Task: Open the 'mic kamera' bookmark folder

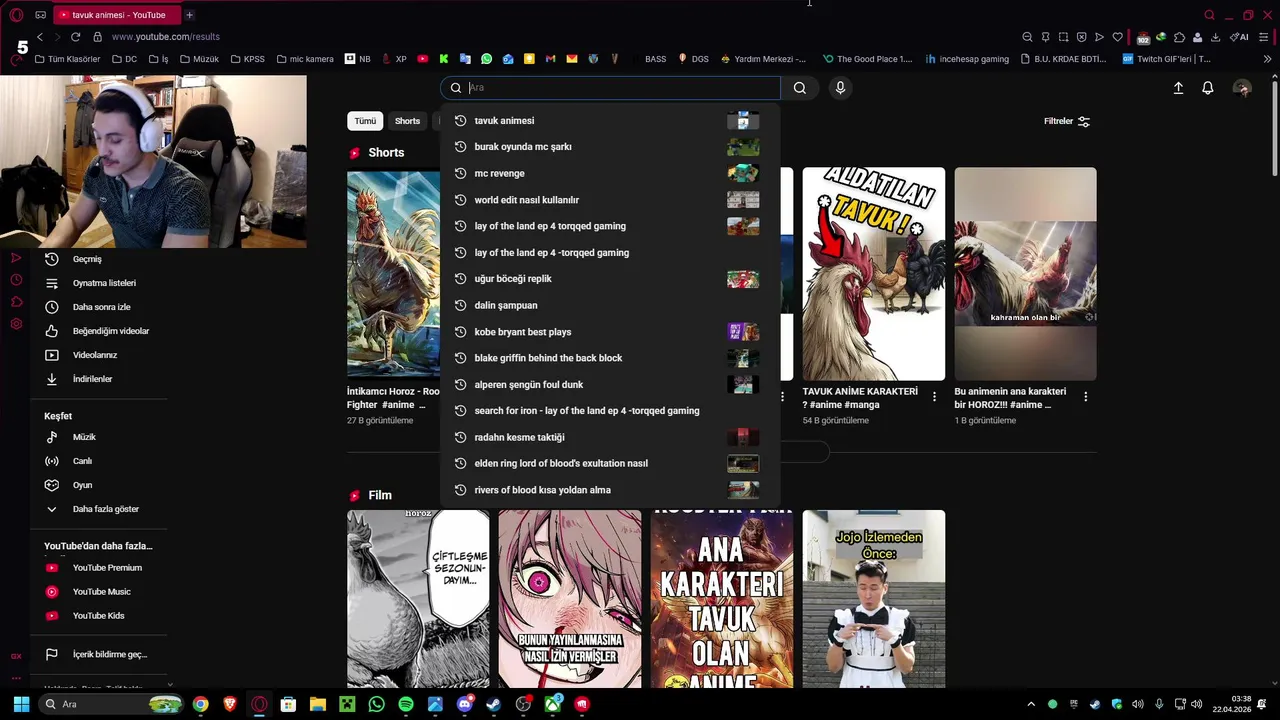Action: [x=305, y=59]
